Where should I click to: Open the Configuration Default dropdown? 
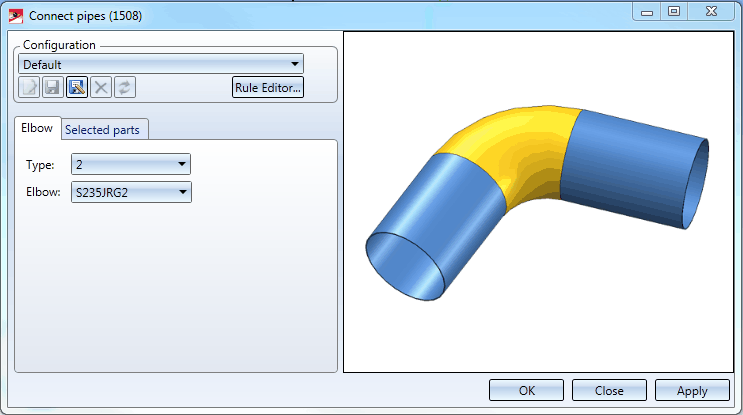click(161, 64)
